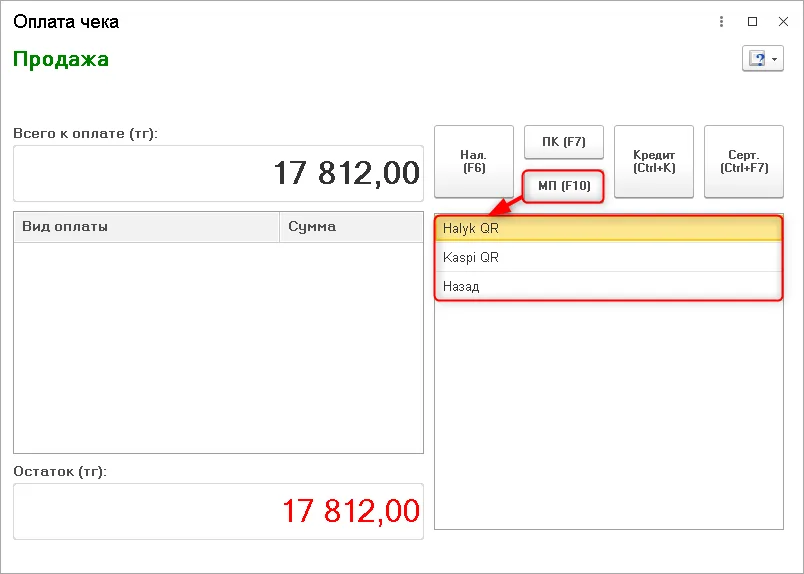The height and width of the screenshot is (574, 804).
Task: Go back via Назад list item
Action: click(x=609, y=286)
